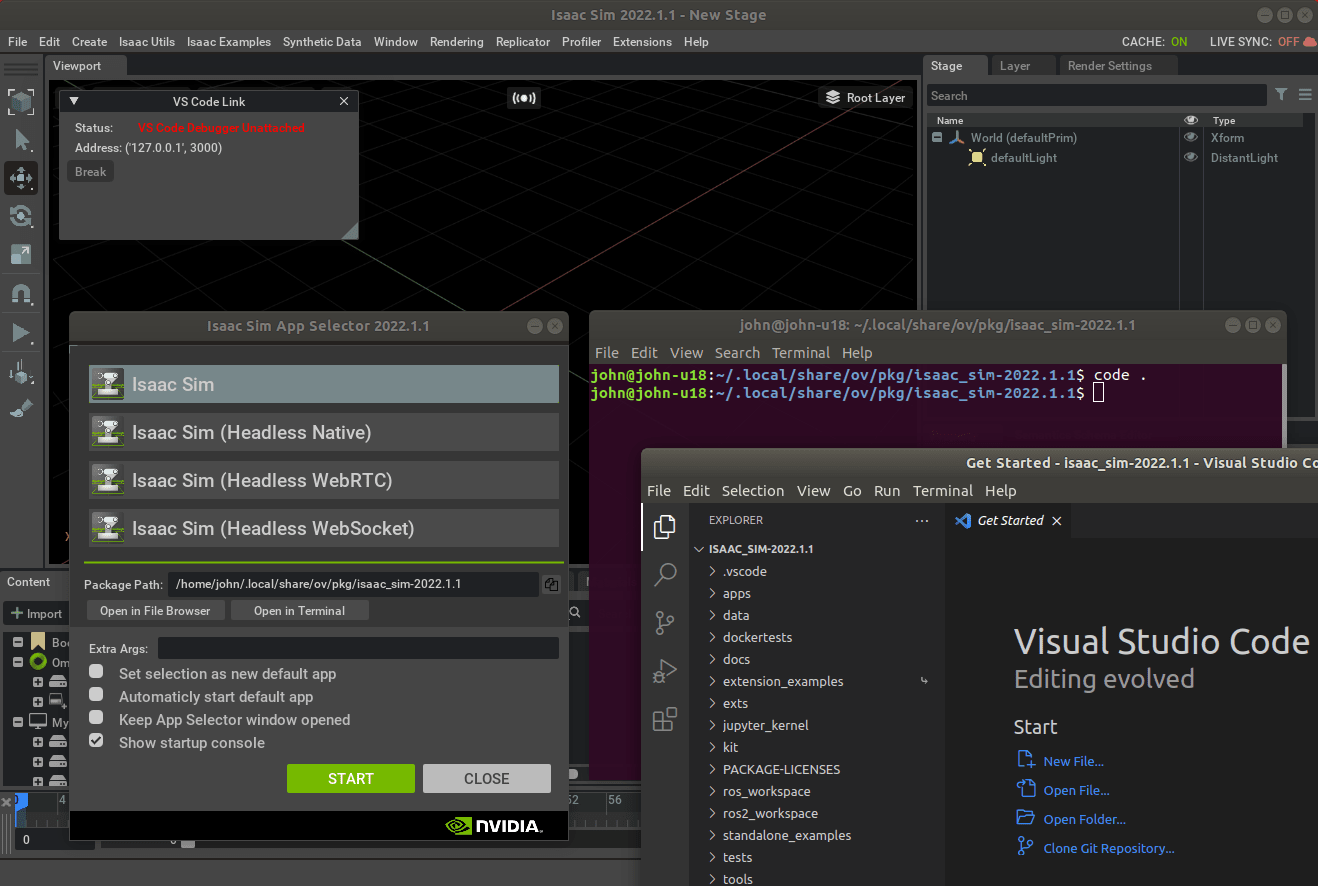Activate the Rotate tool in toolbar
Screen dimensions: 1318x886
(21, 216)
